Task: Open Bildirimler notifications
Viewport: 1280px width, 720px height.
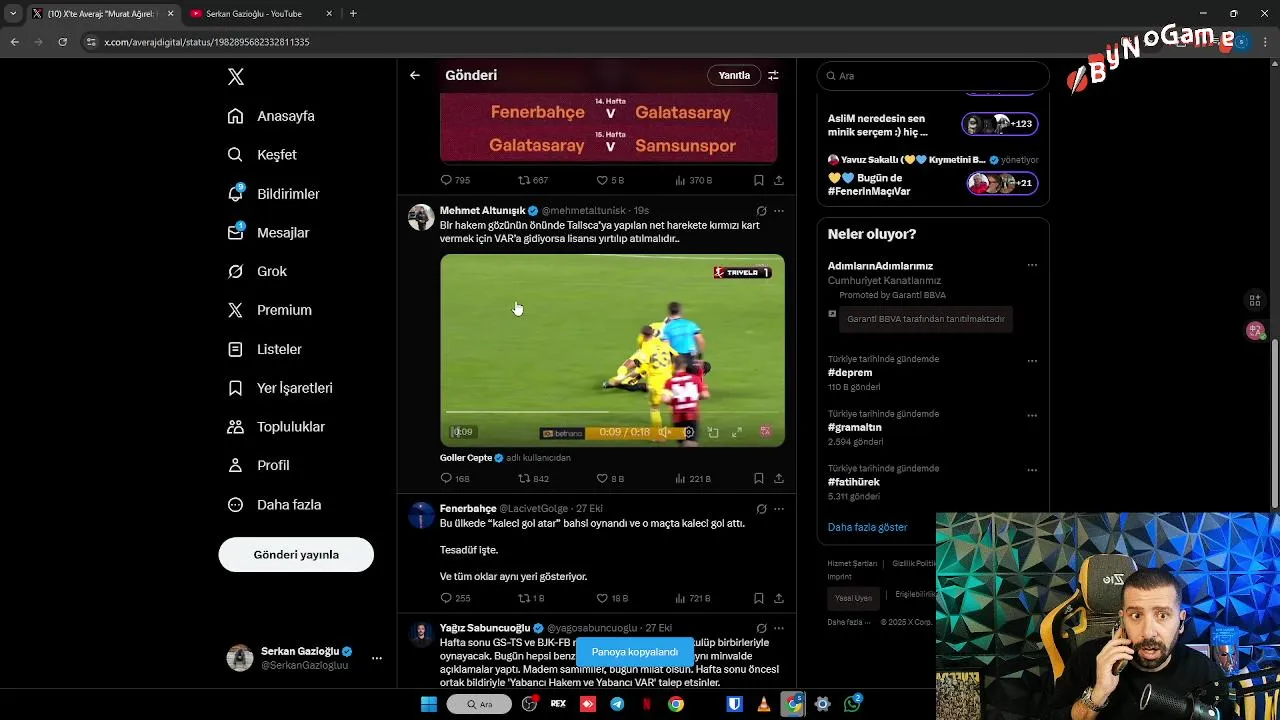Action: tap(273, 194)
